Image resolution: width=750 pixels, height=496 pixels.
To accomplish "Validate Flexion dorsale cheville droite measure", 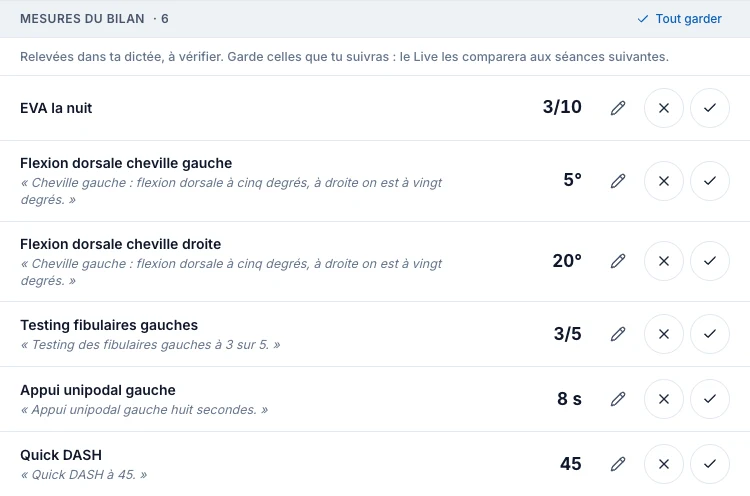I will [x=709, y=261].
